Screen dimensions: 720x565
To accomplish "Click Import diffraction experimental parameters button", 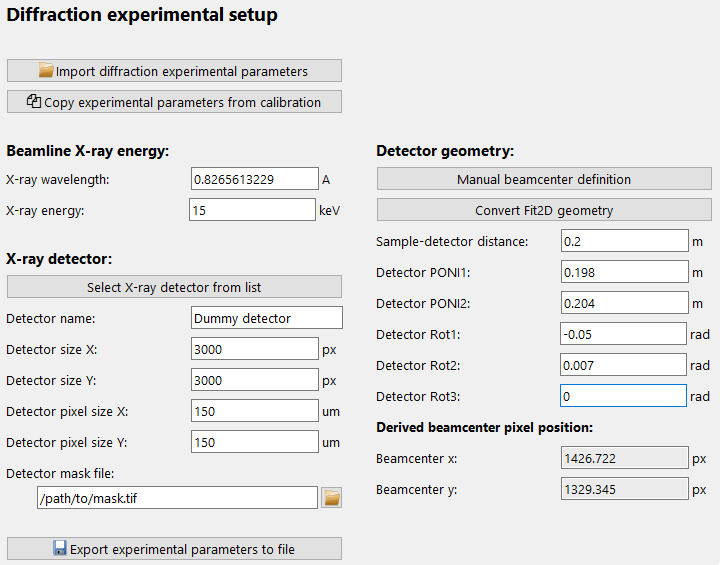I will 174,71.
